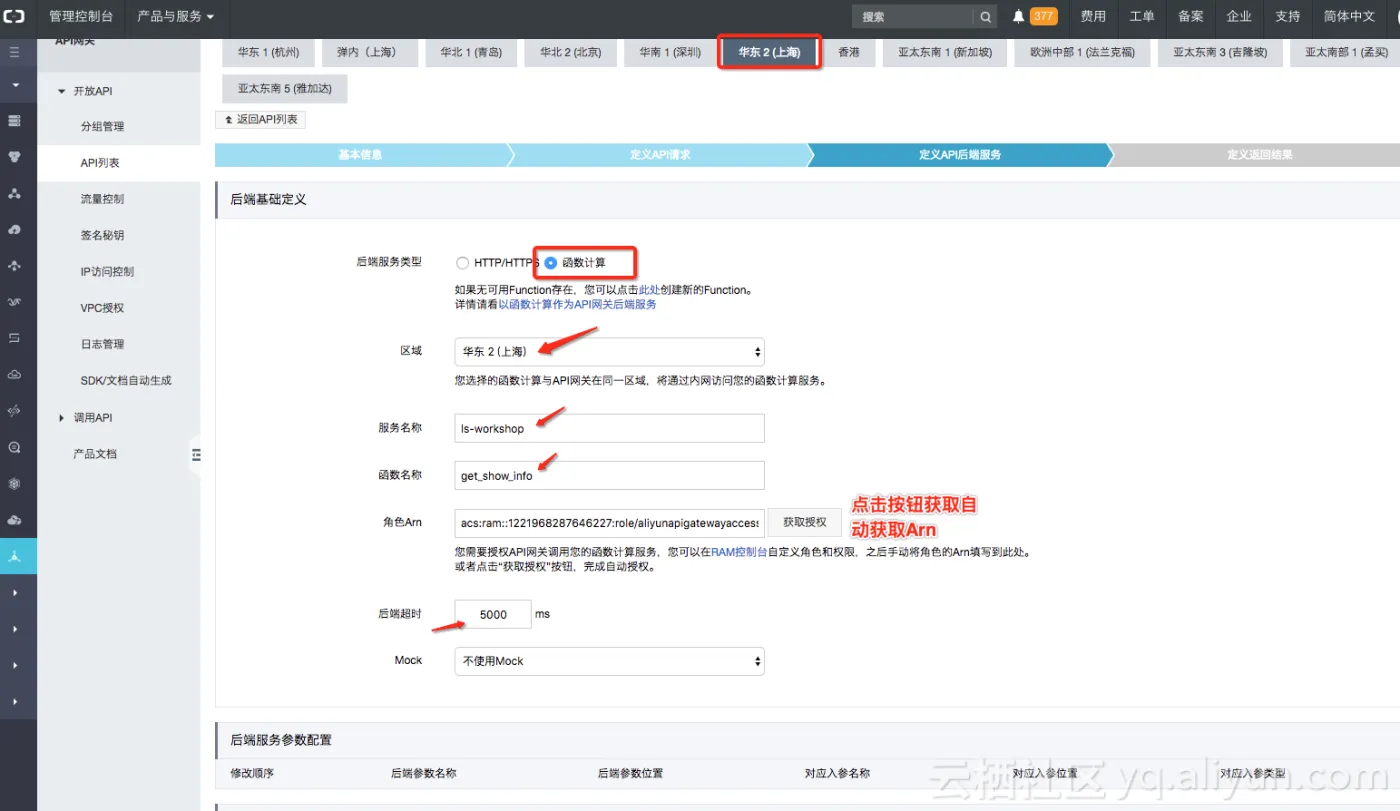Open the 此处 link to create Function

(x=649, y=290)
